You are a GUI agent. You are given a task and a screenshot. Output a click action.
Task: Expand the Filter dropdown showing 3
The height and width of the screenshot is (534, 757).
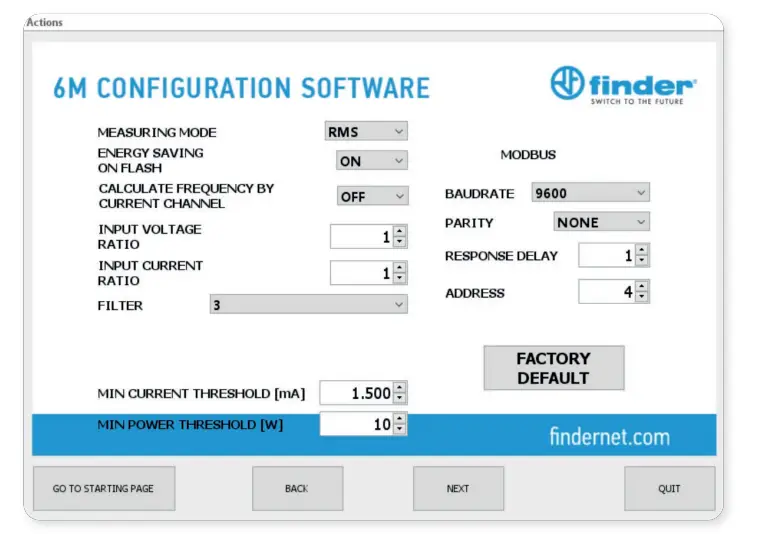[308, 305]
